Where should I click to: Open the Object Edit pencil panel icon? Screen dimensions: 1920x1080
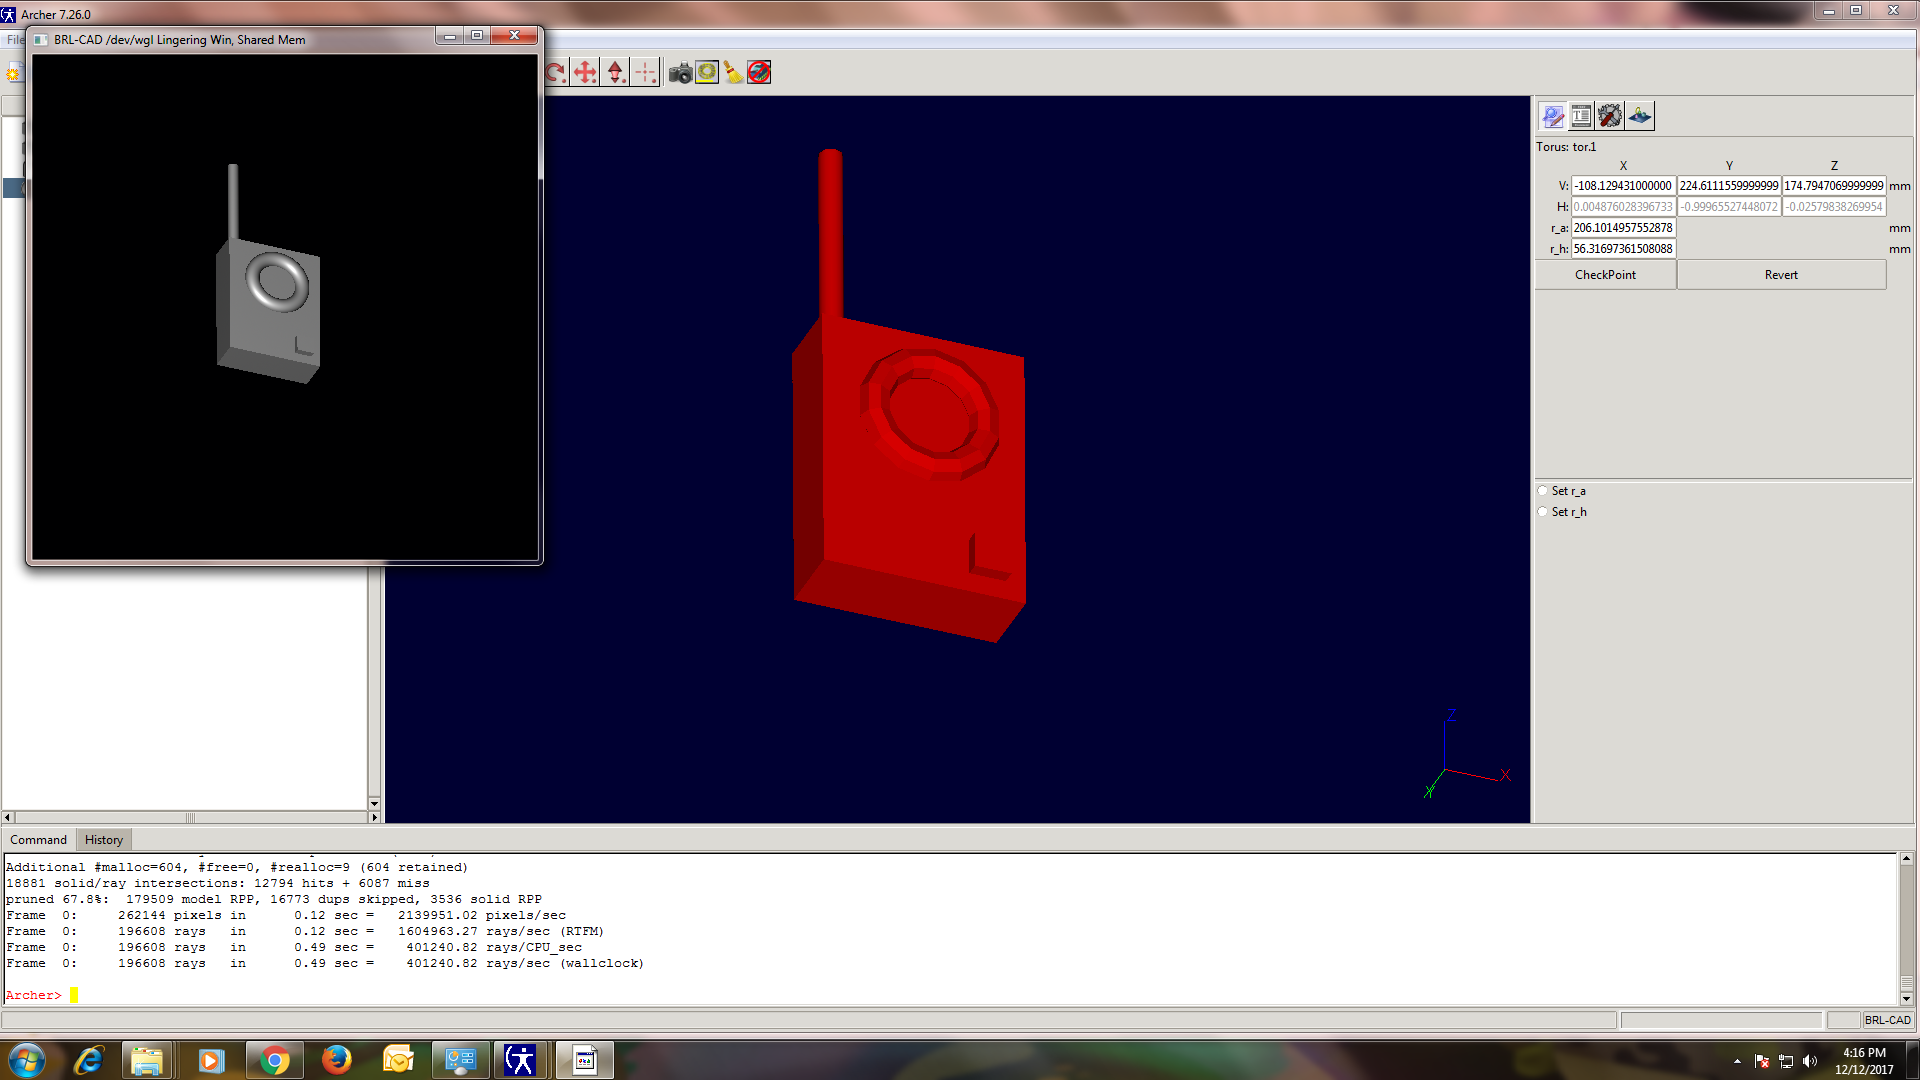coord(1553,116)
